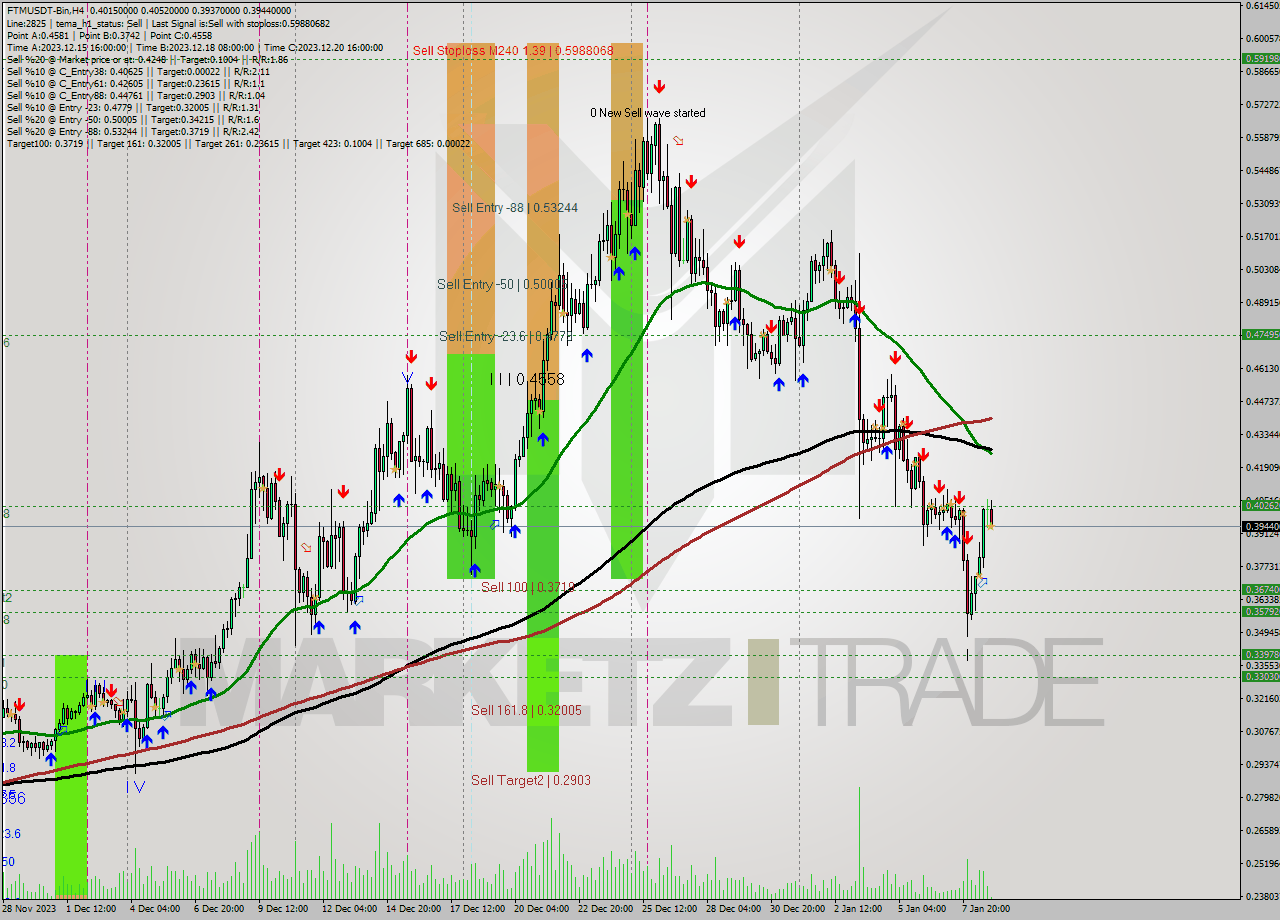This screenshot has height=920, width=1280.
Task: Click the green 0.59198 price level tag
Action: click(x=1260, y=58)
